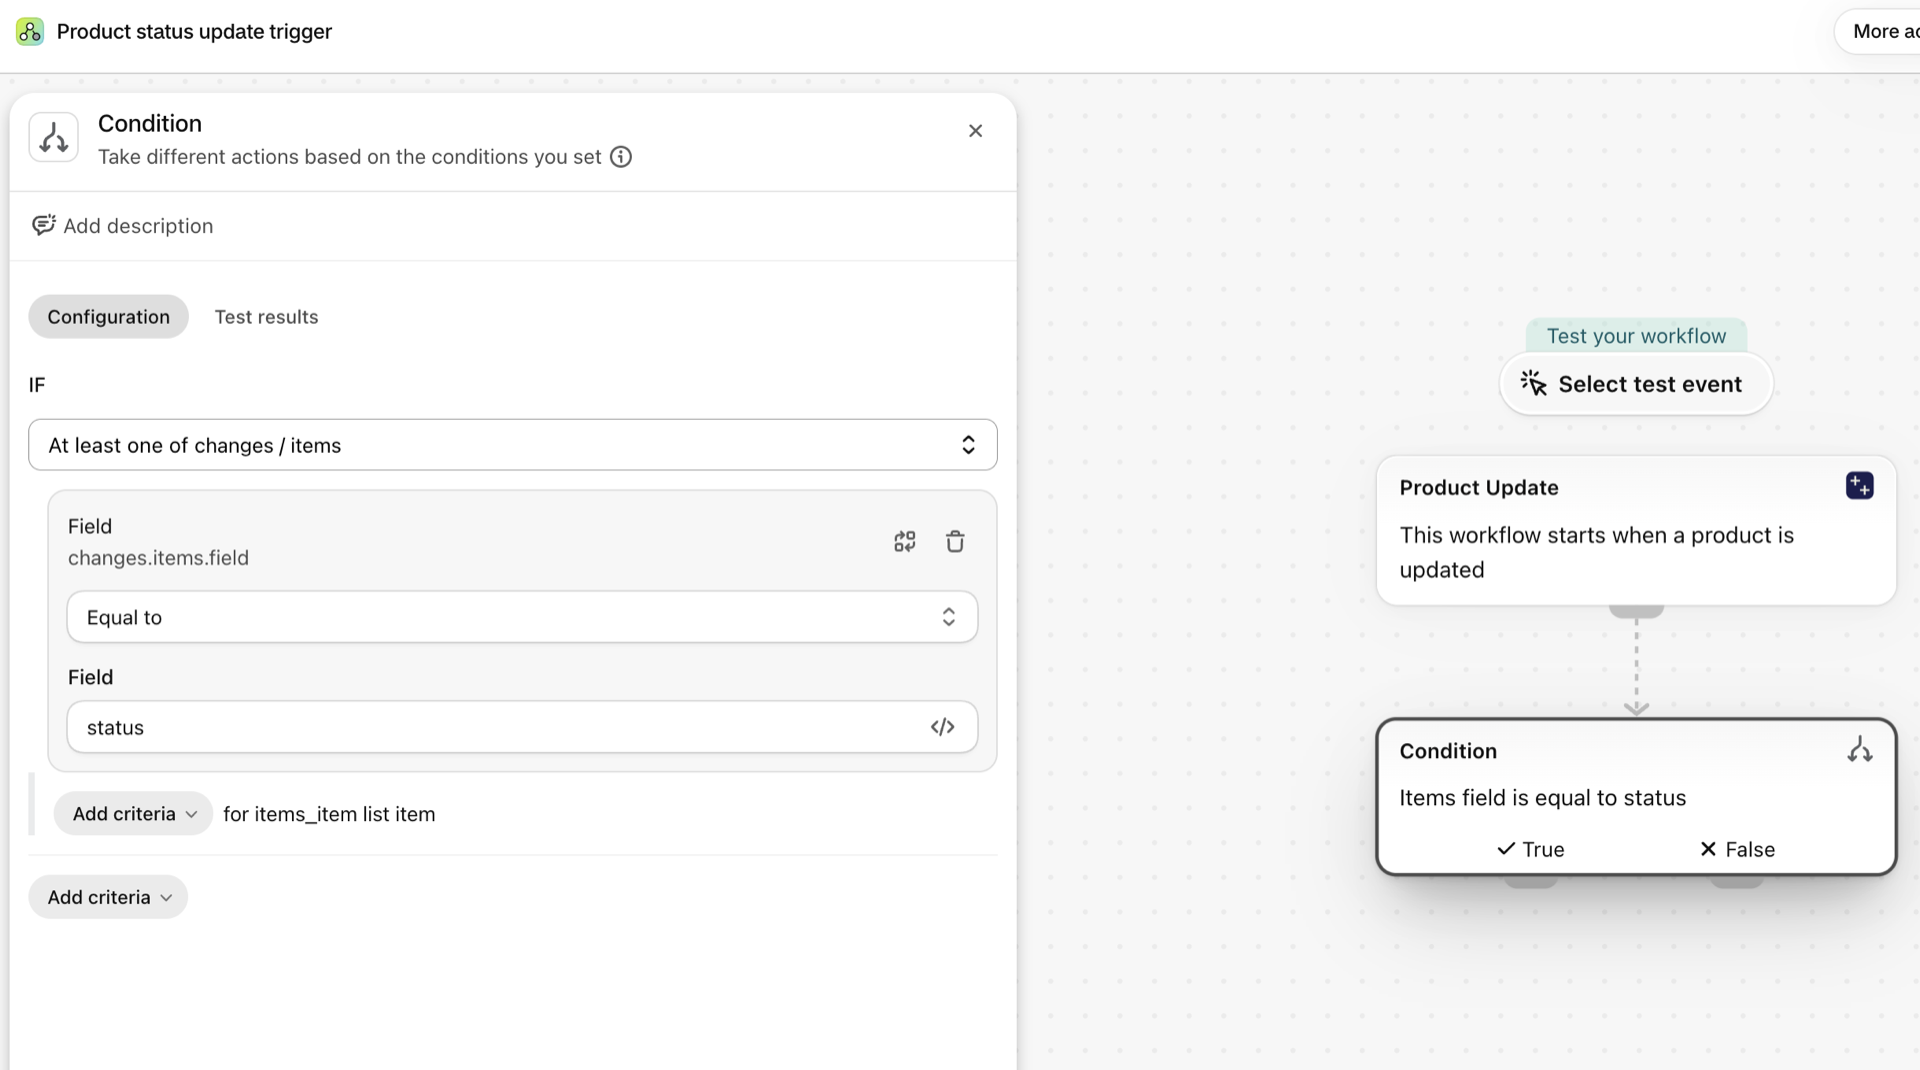The width and height of the screenshot is (1920, 1070).
Task: Delete the changes.items.field criteria with trash icon
Action: tap(955, 541)
